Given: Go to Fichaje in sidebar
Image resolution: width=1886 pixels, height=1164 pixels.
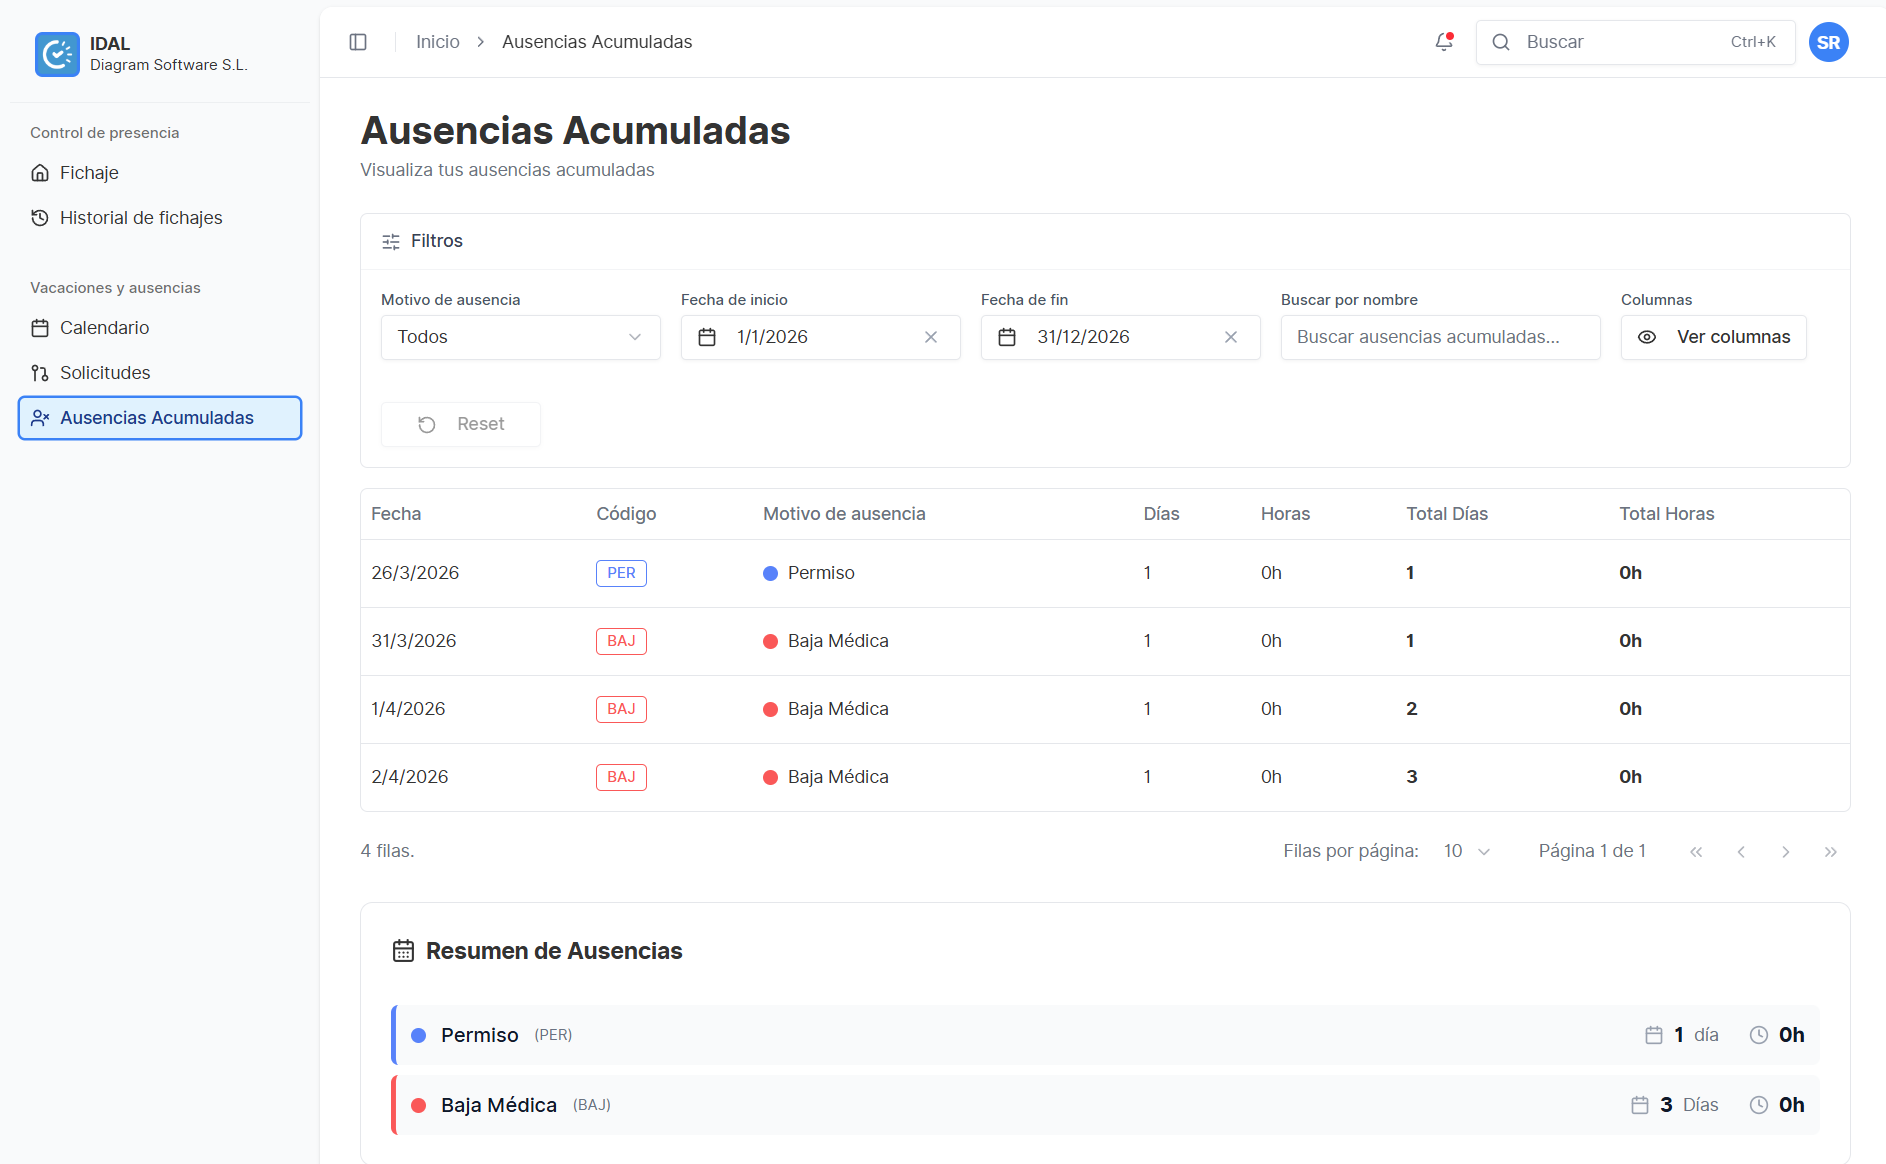Looking at the screenshot, I should coord(89,173).
